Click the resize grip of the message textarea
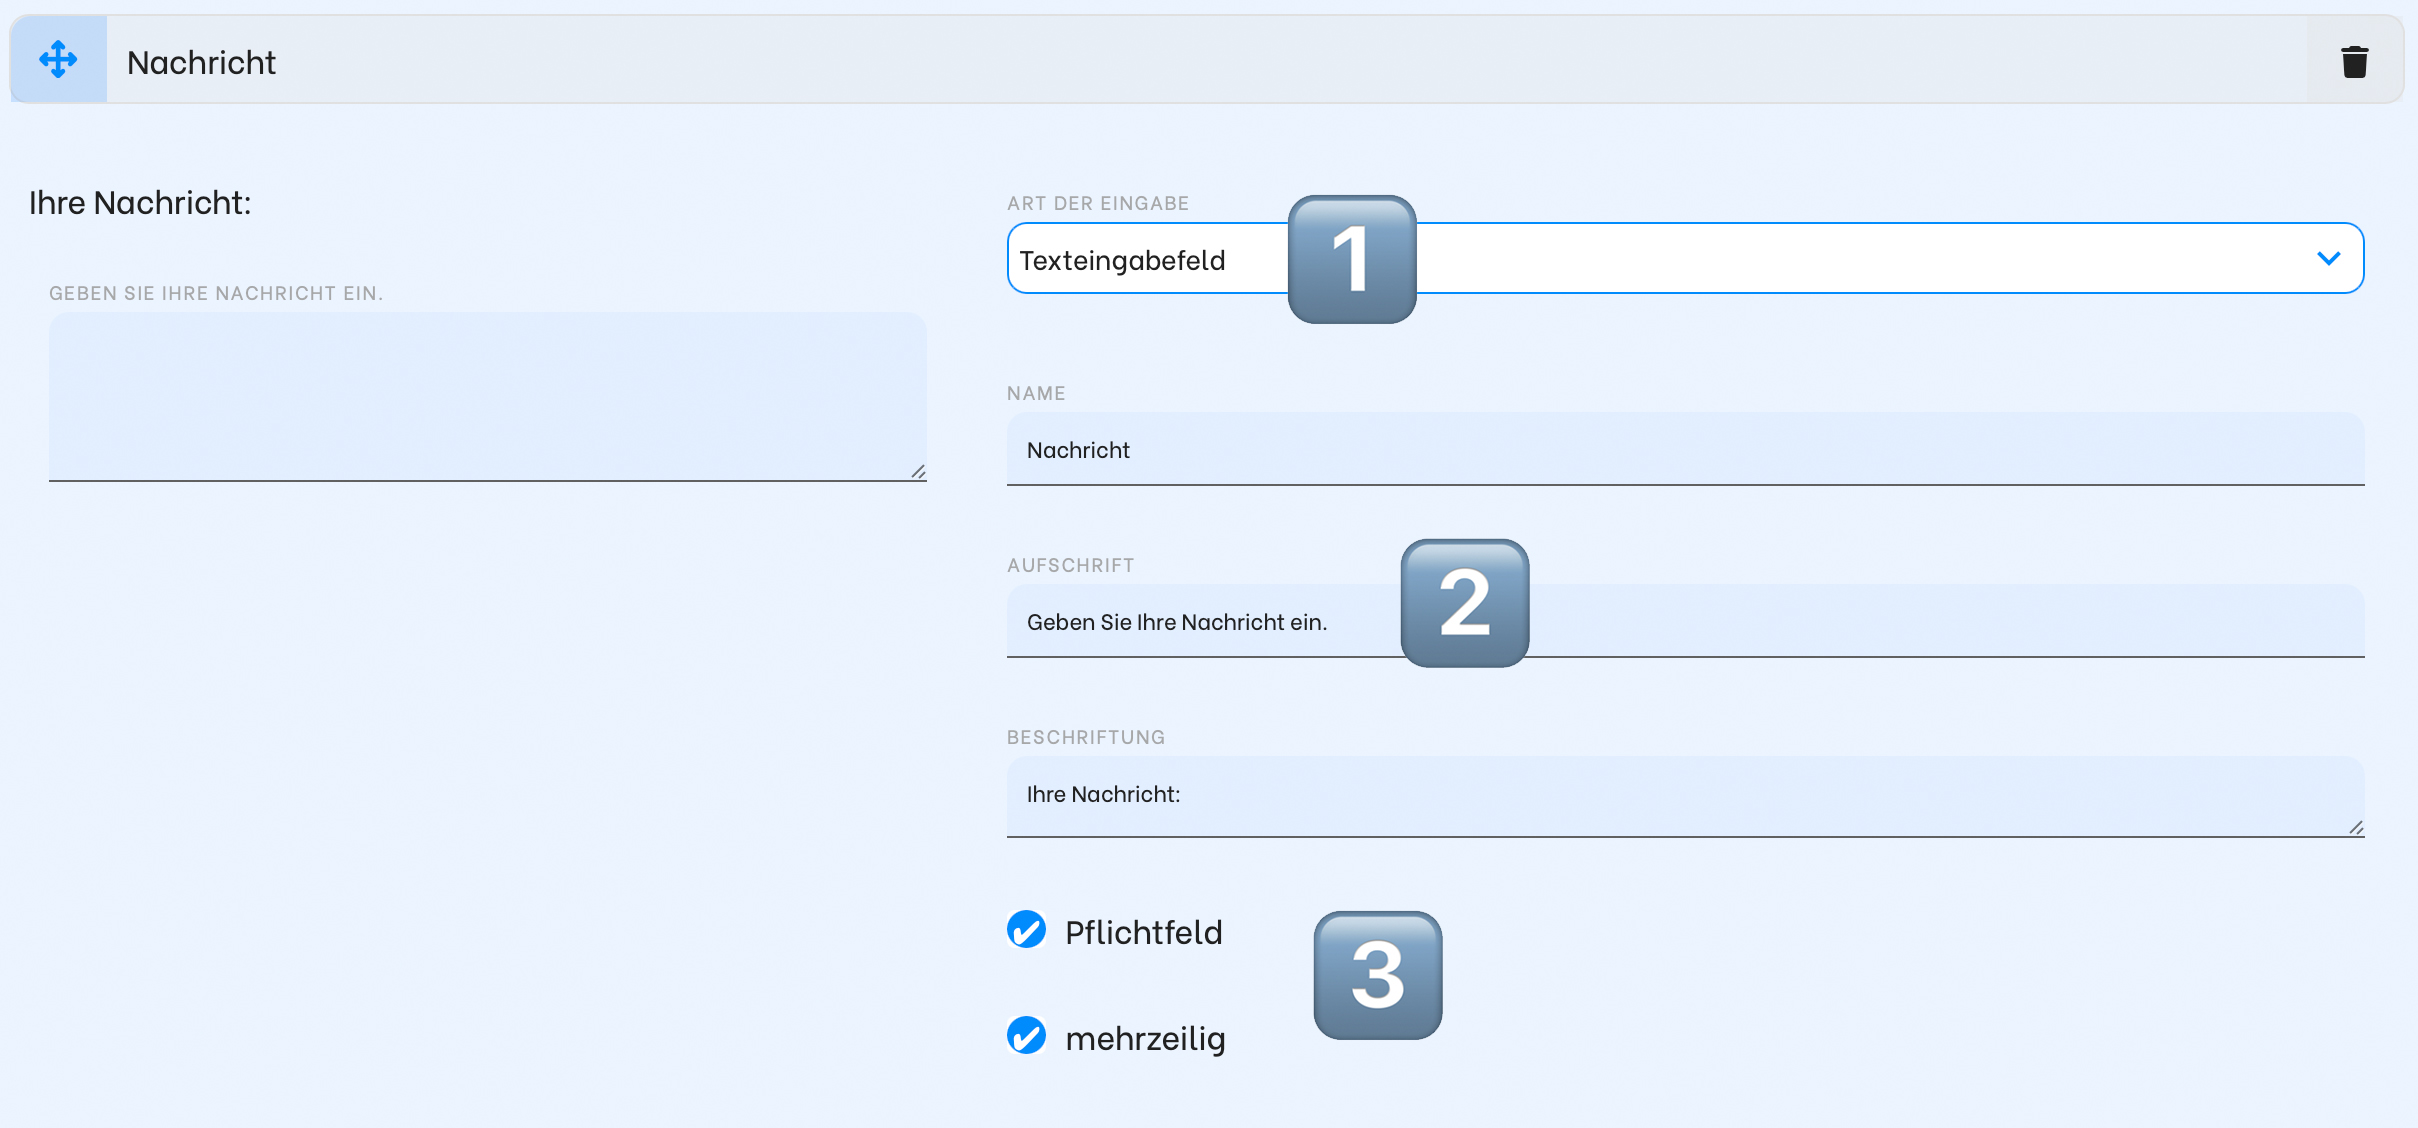Image resolution: width=2418 pixels, height=1128 pixels. [918, 471]
